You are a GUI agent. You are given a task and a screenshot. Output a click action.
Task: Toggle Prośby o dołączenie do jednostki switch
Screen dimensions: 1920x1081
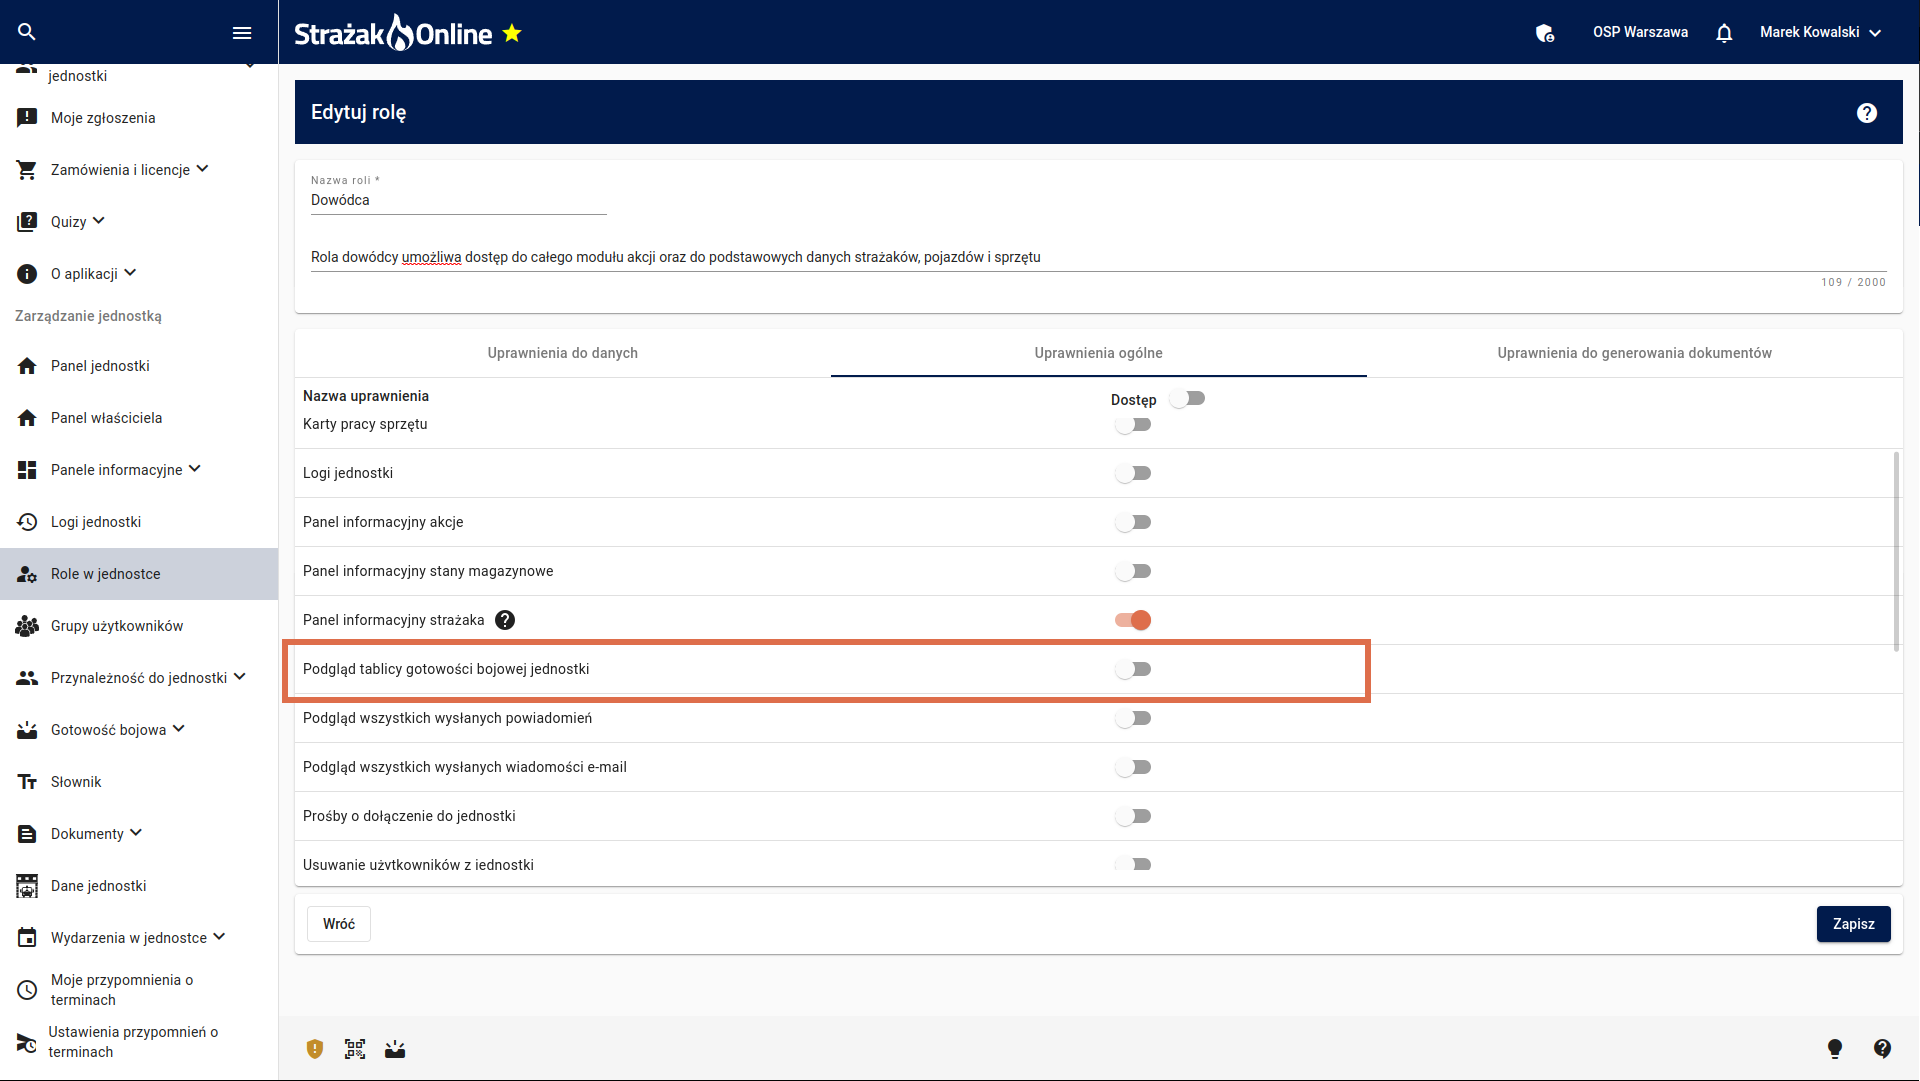[1133, 817]
